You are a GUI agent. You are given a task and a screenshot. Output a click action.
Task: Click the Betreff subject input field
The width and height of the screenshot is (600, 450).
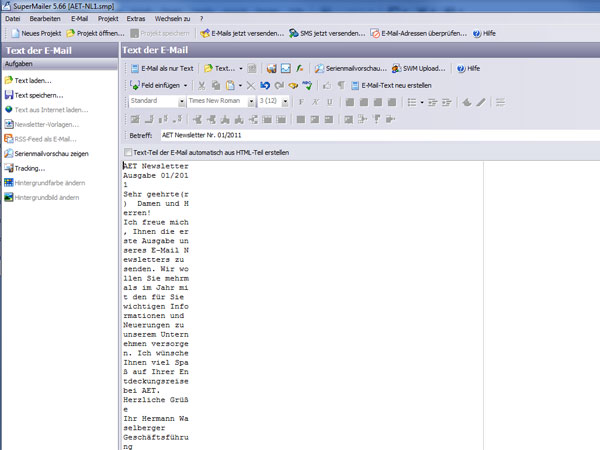pos(380,135)
